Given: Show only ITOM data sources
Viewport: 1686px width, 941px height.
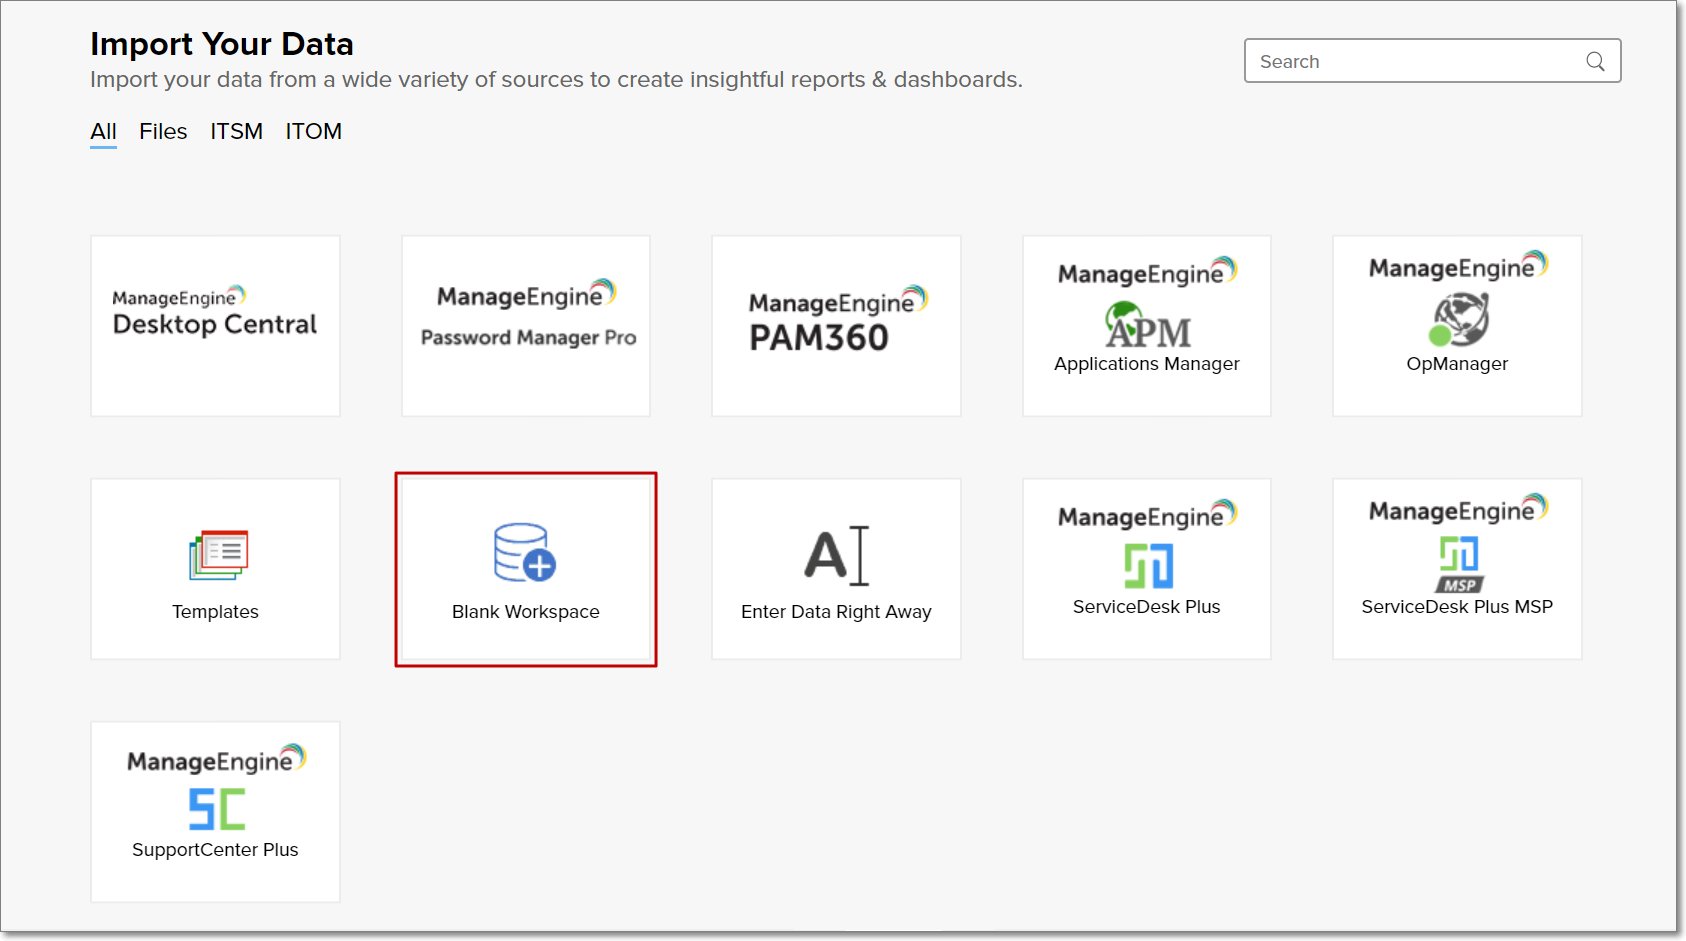Looking at the screenshot, I should [x=314, y=131].
